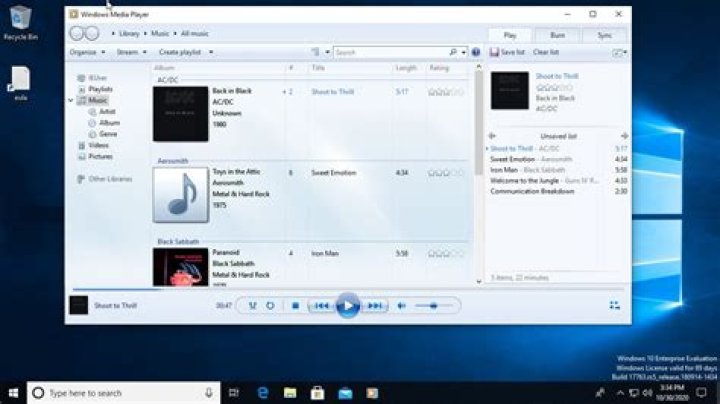Click Create playlist
Screen dimensions: 720x404
(x=180, y=52)
